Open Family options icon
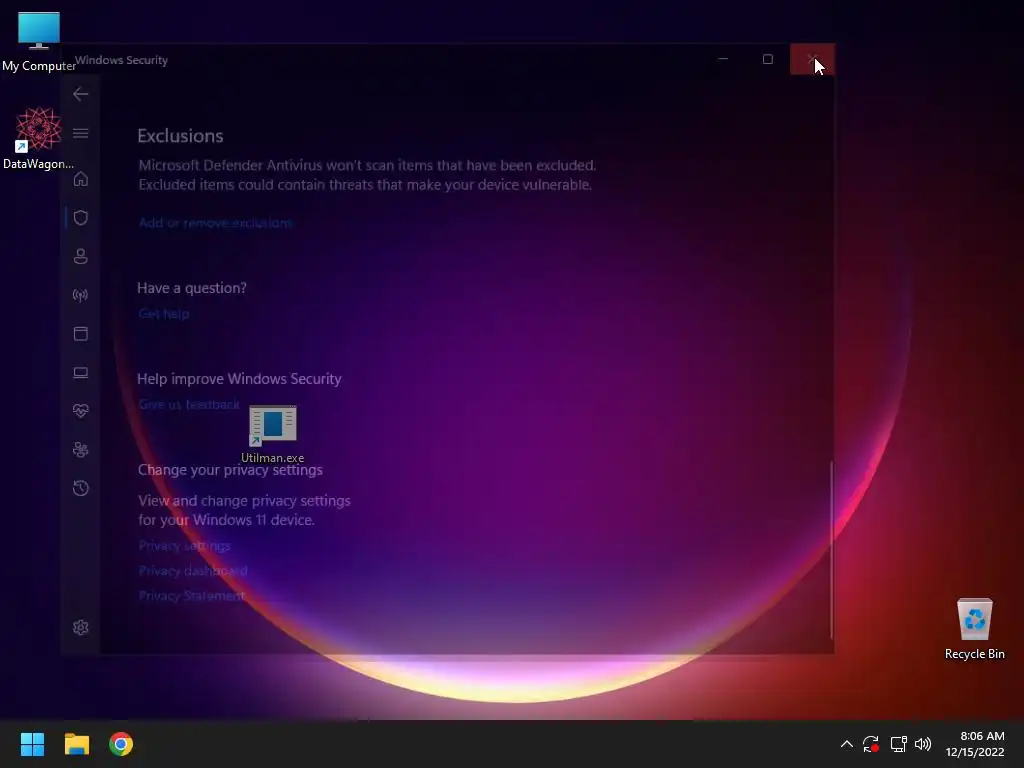Viewport: 1024px width, 768px height. (80, 449)
